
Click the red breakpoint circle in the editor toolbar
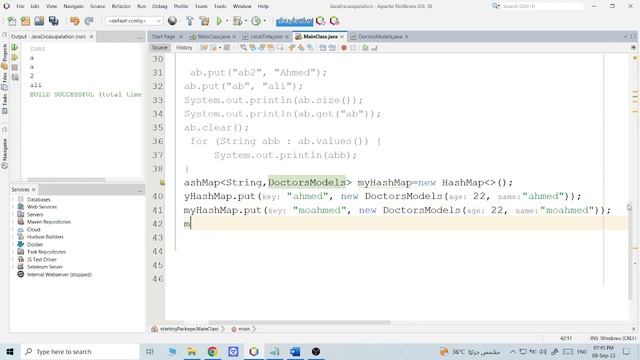click(x=344, y=48)
